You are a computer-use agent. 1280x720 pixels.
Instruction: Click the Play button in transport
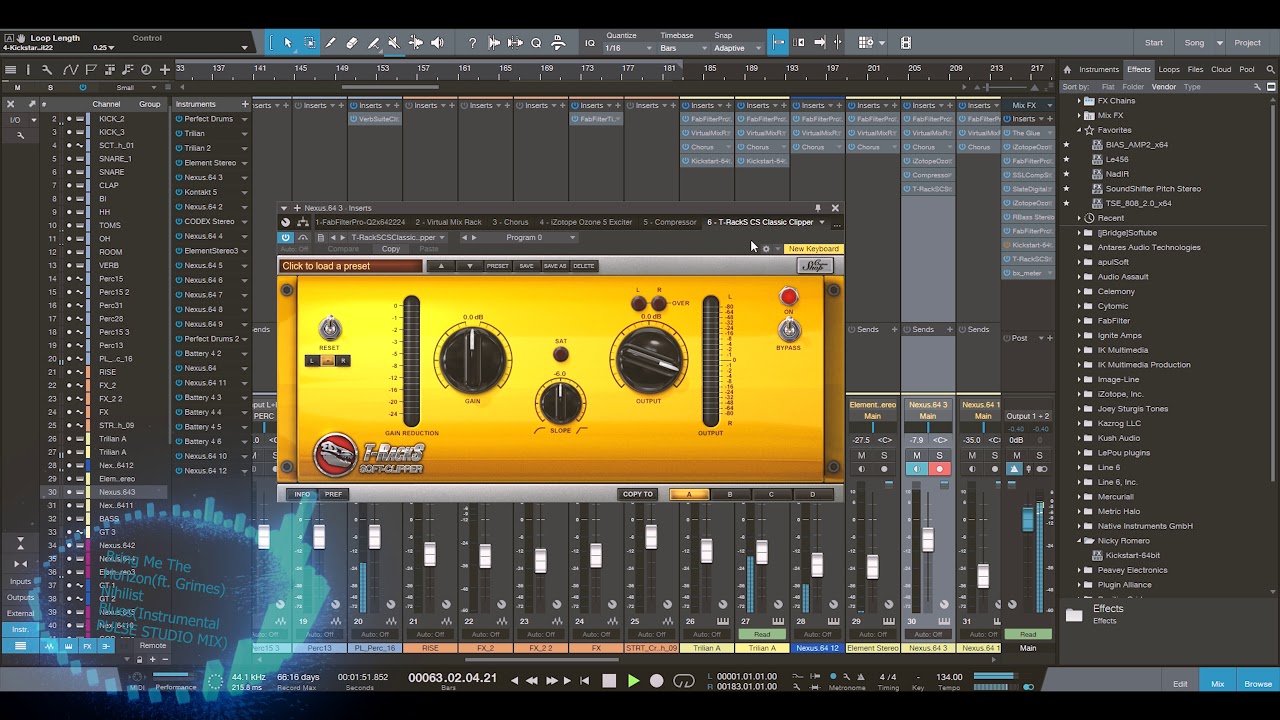(633, 681)
